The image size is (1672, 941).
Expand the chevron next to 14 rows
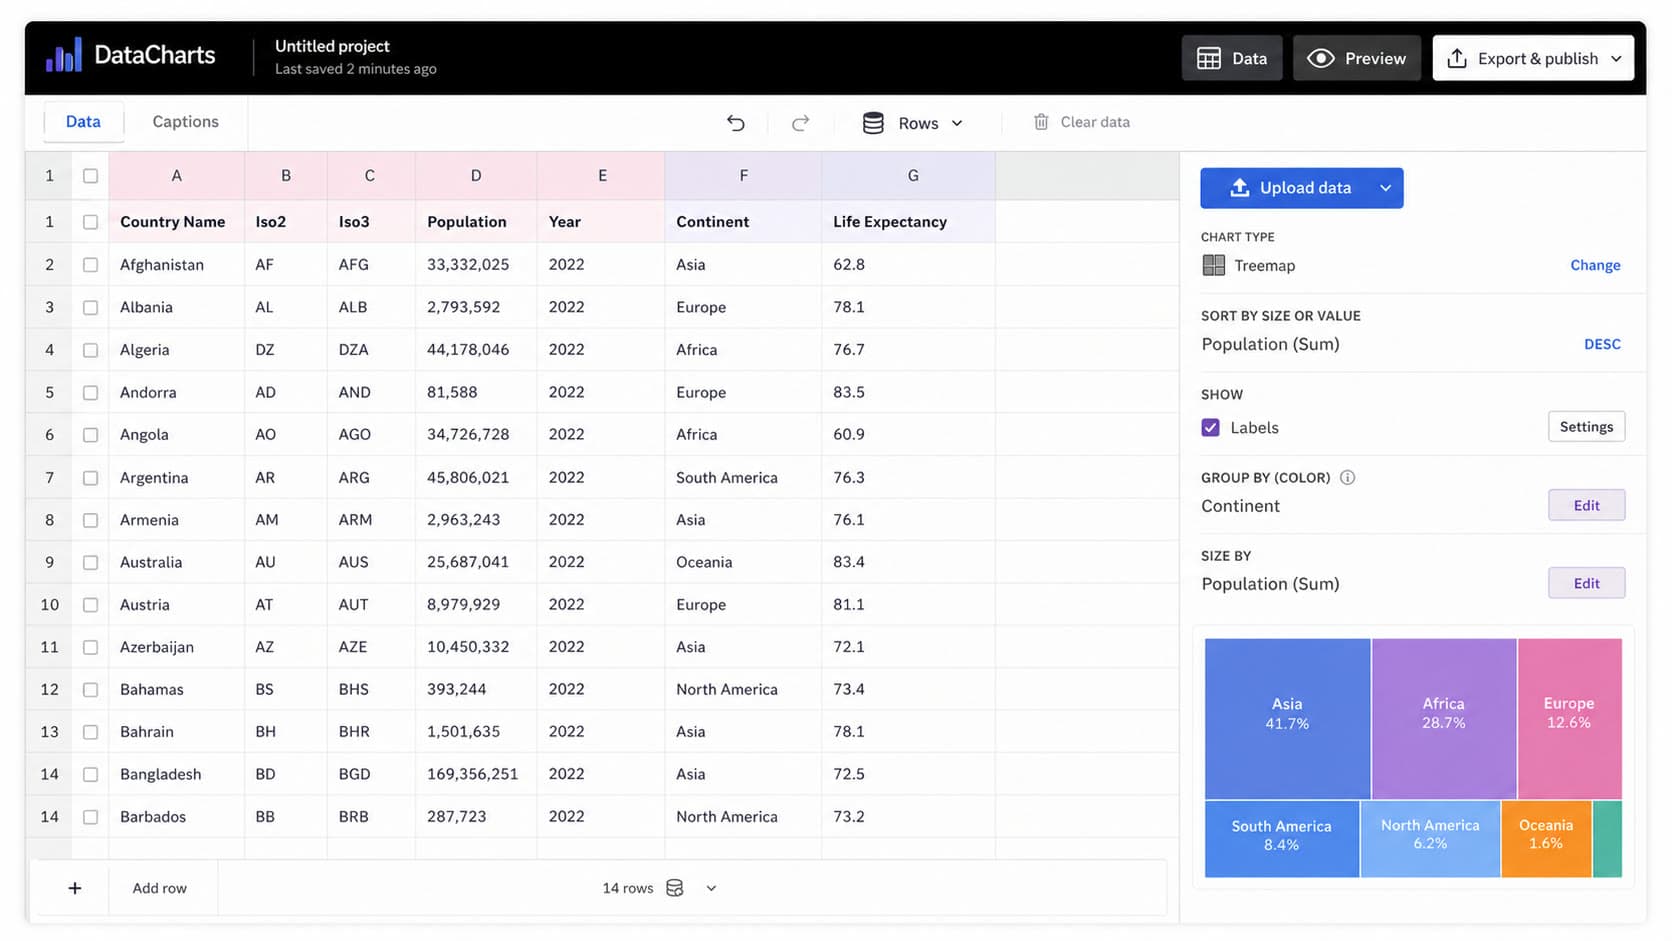[x=711, y=888]
